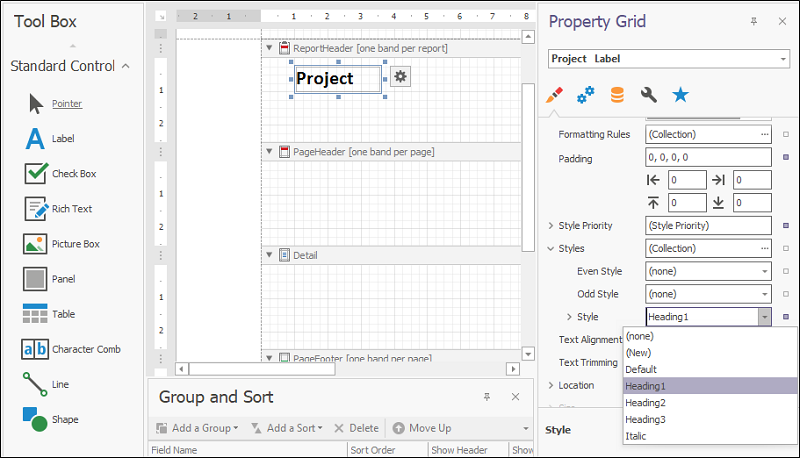Screen dimensions: 800x458
Task: Choose the Table control icon
Action: 36,314
